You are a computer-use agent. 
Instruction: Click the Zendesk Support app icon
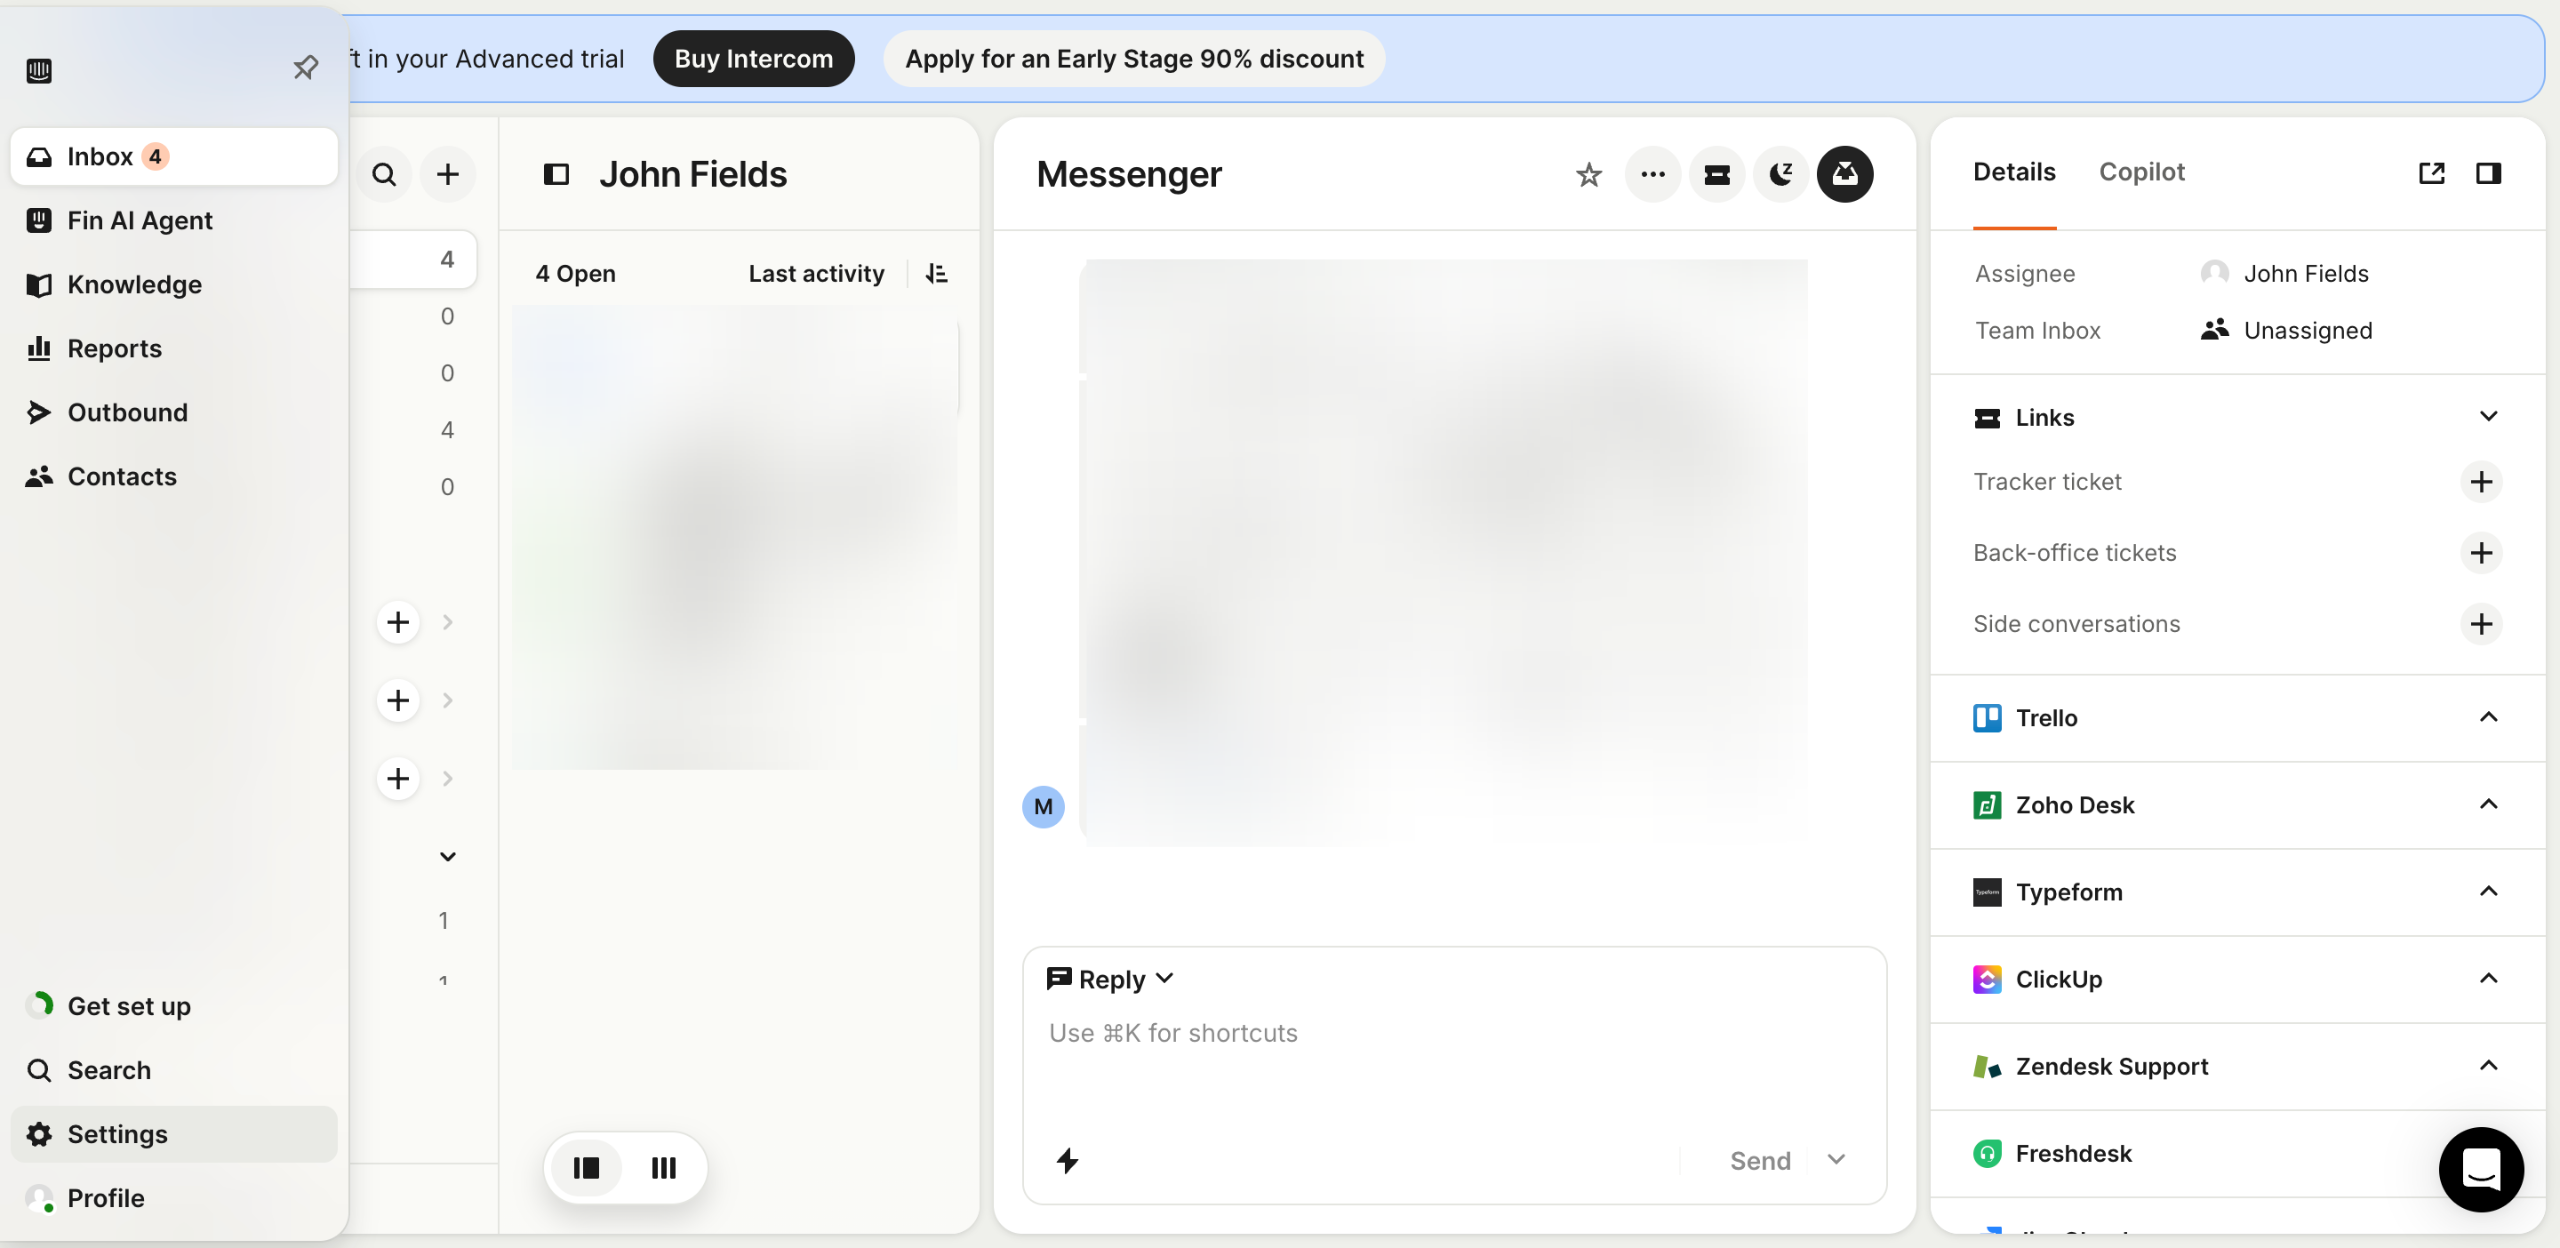pyautogui.click(x=1987, y=1066)
